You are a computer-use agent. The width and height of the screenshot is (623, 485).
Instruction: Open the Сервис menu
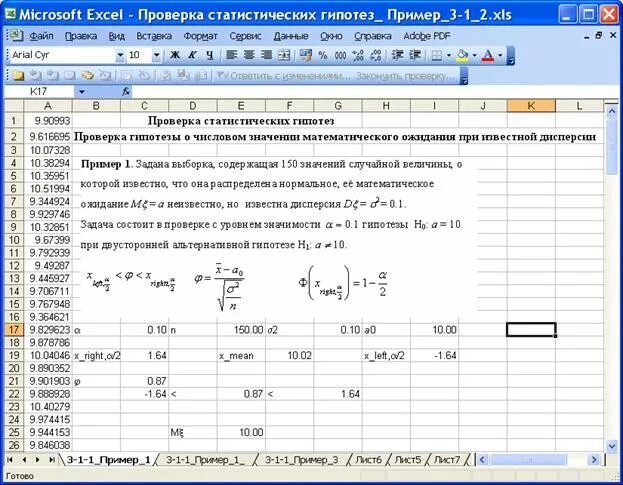tap(245, 36)
